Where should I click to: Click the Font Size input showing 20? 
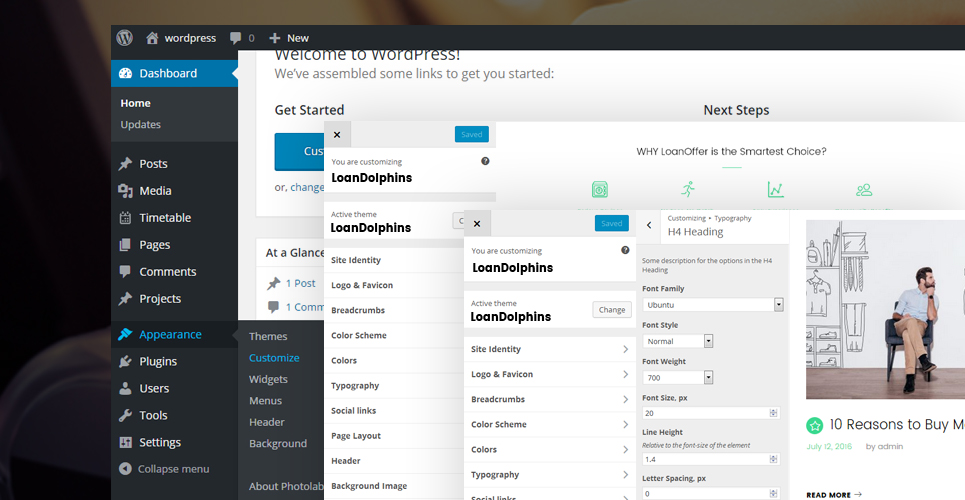711,413
